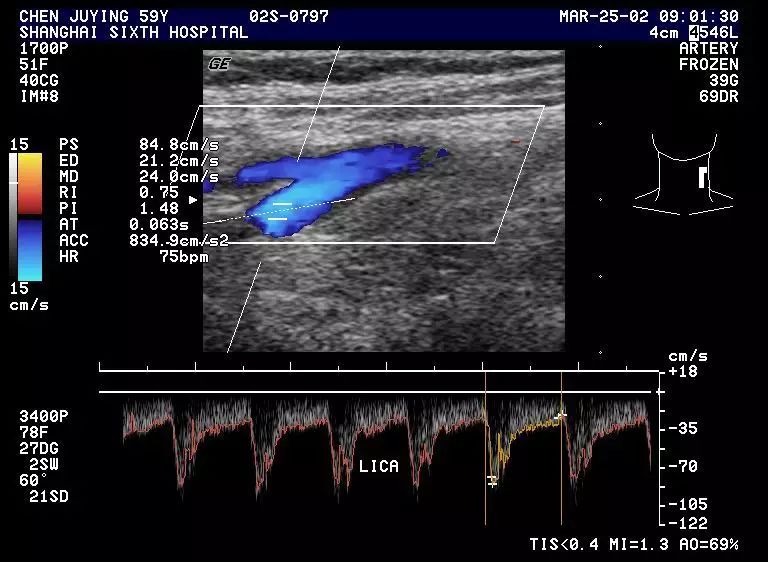Click the end diastolic caliper on waveform
This screenshot has height=562, width=768.
pos(561,416)
